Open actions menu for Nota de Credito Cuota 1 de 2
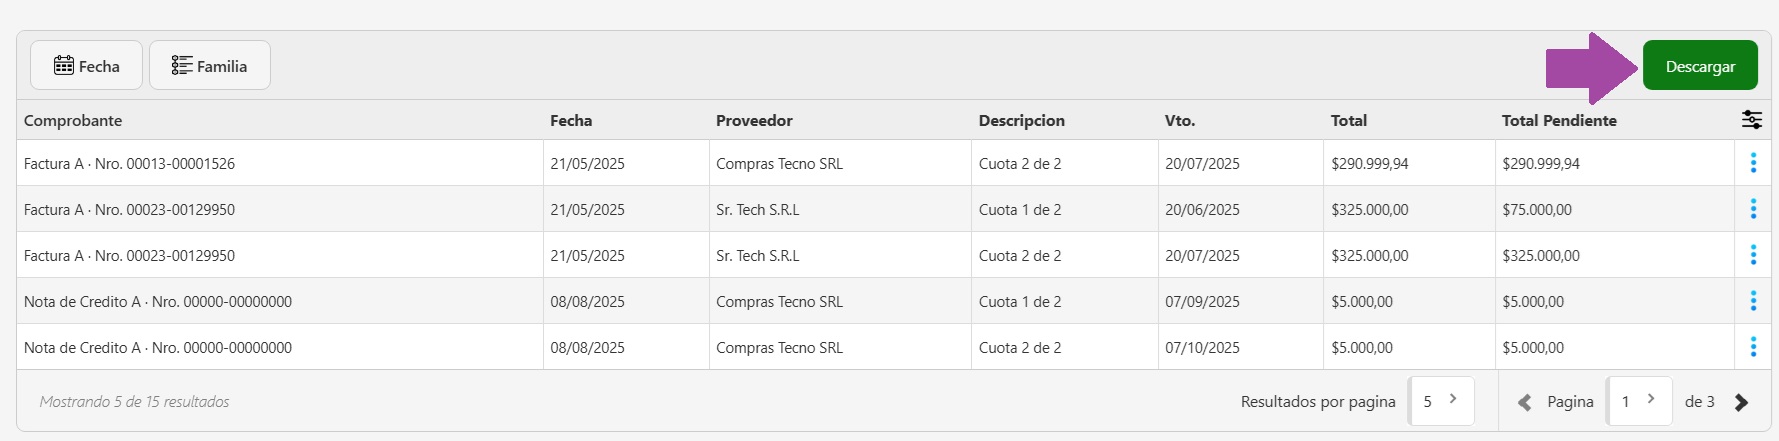Screen dimensions: 1779x441 point(1752,301)
